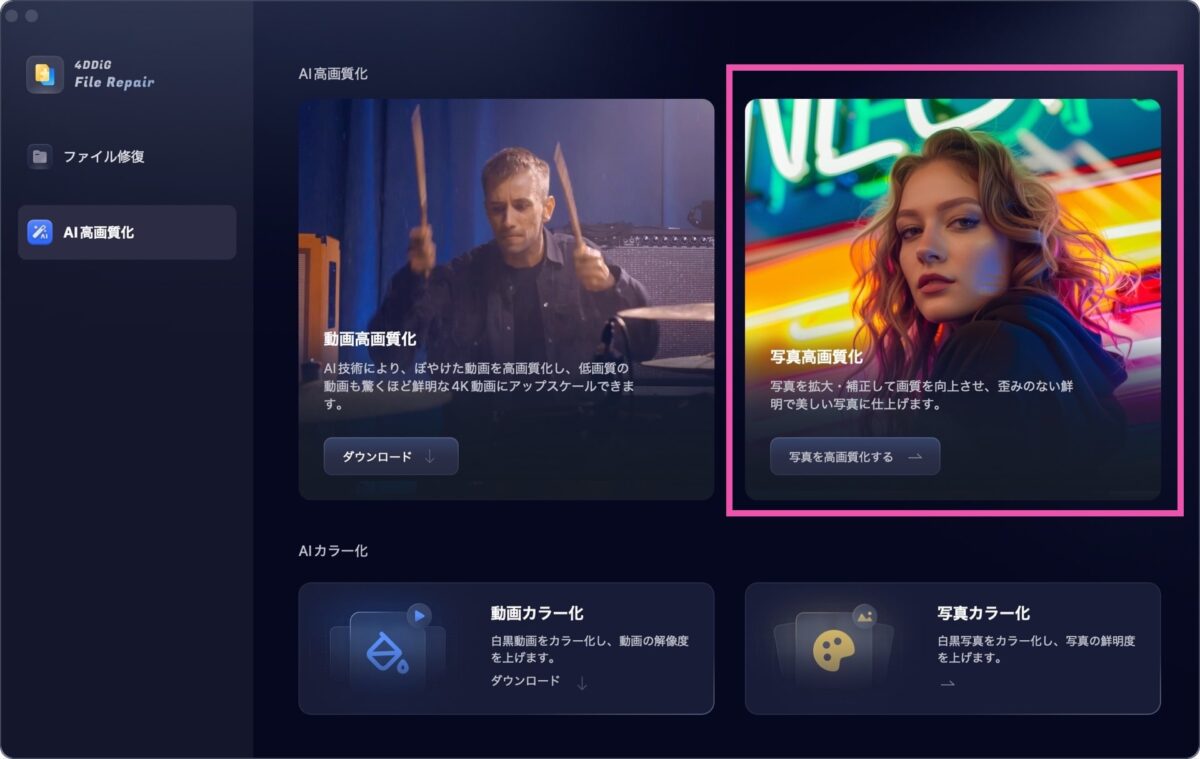Select the 動画カラー化 card title
Viewport: 1200px width, 759px height.
[537, 613]
